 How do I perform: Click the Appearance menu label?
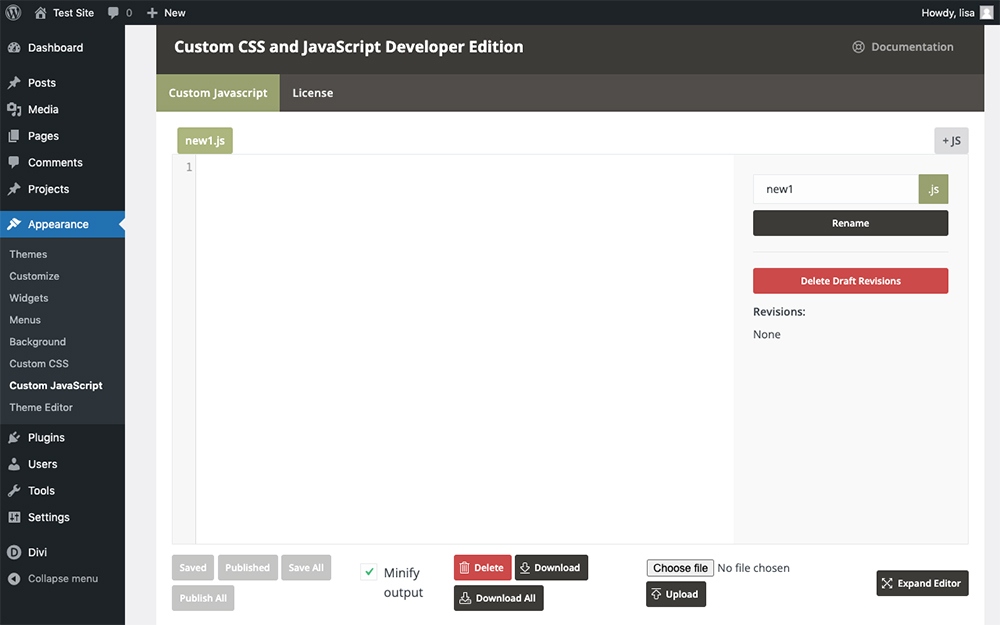(x=58, y=224)
